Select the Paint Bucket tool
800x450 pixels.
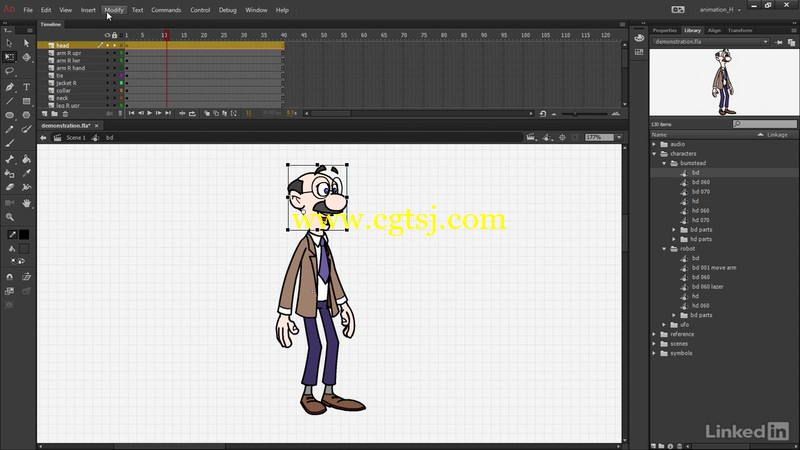pos(26,159)
